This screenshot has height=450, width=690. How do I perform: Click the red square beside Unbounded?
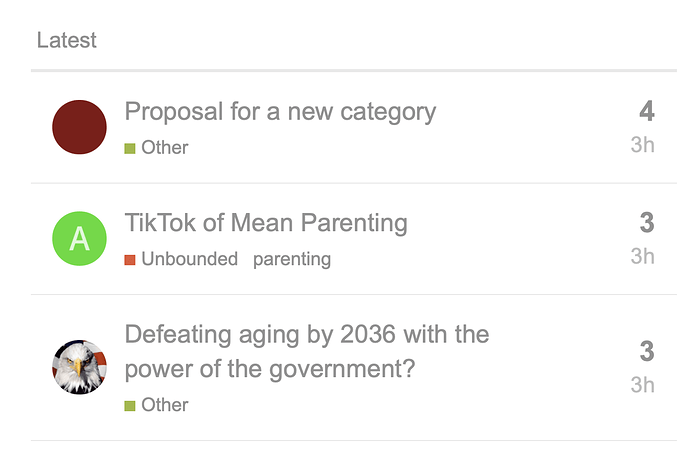tap(130, 260)
